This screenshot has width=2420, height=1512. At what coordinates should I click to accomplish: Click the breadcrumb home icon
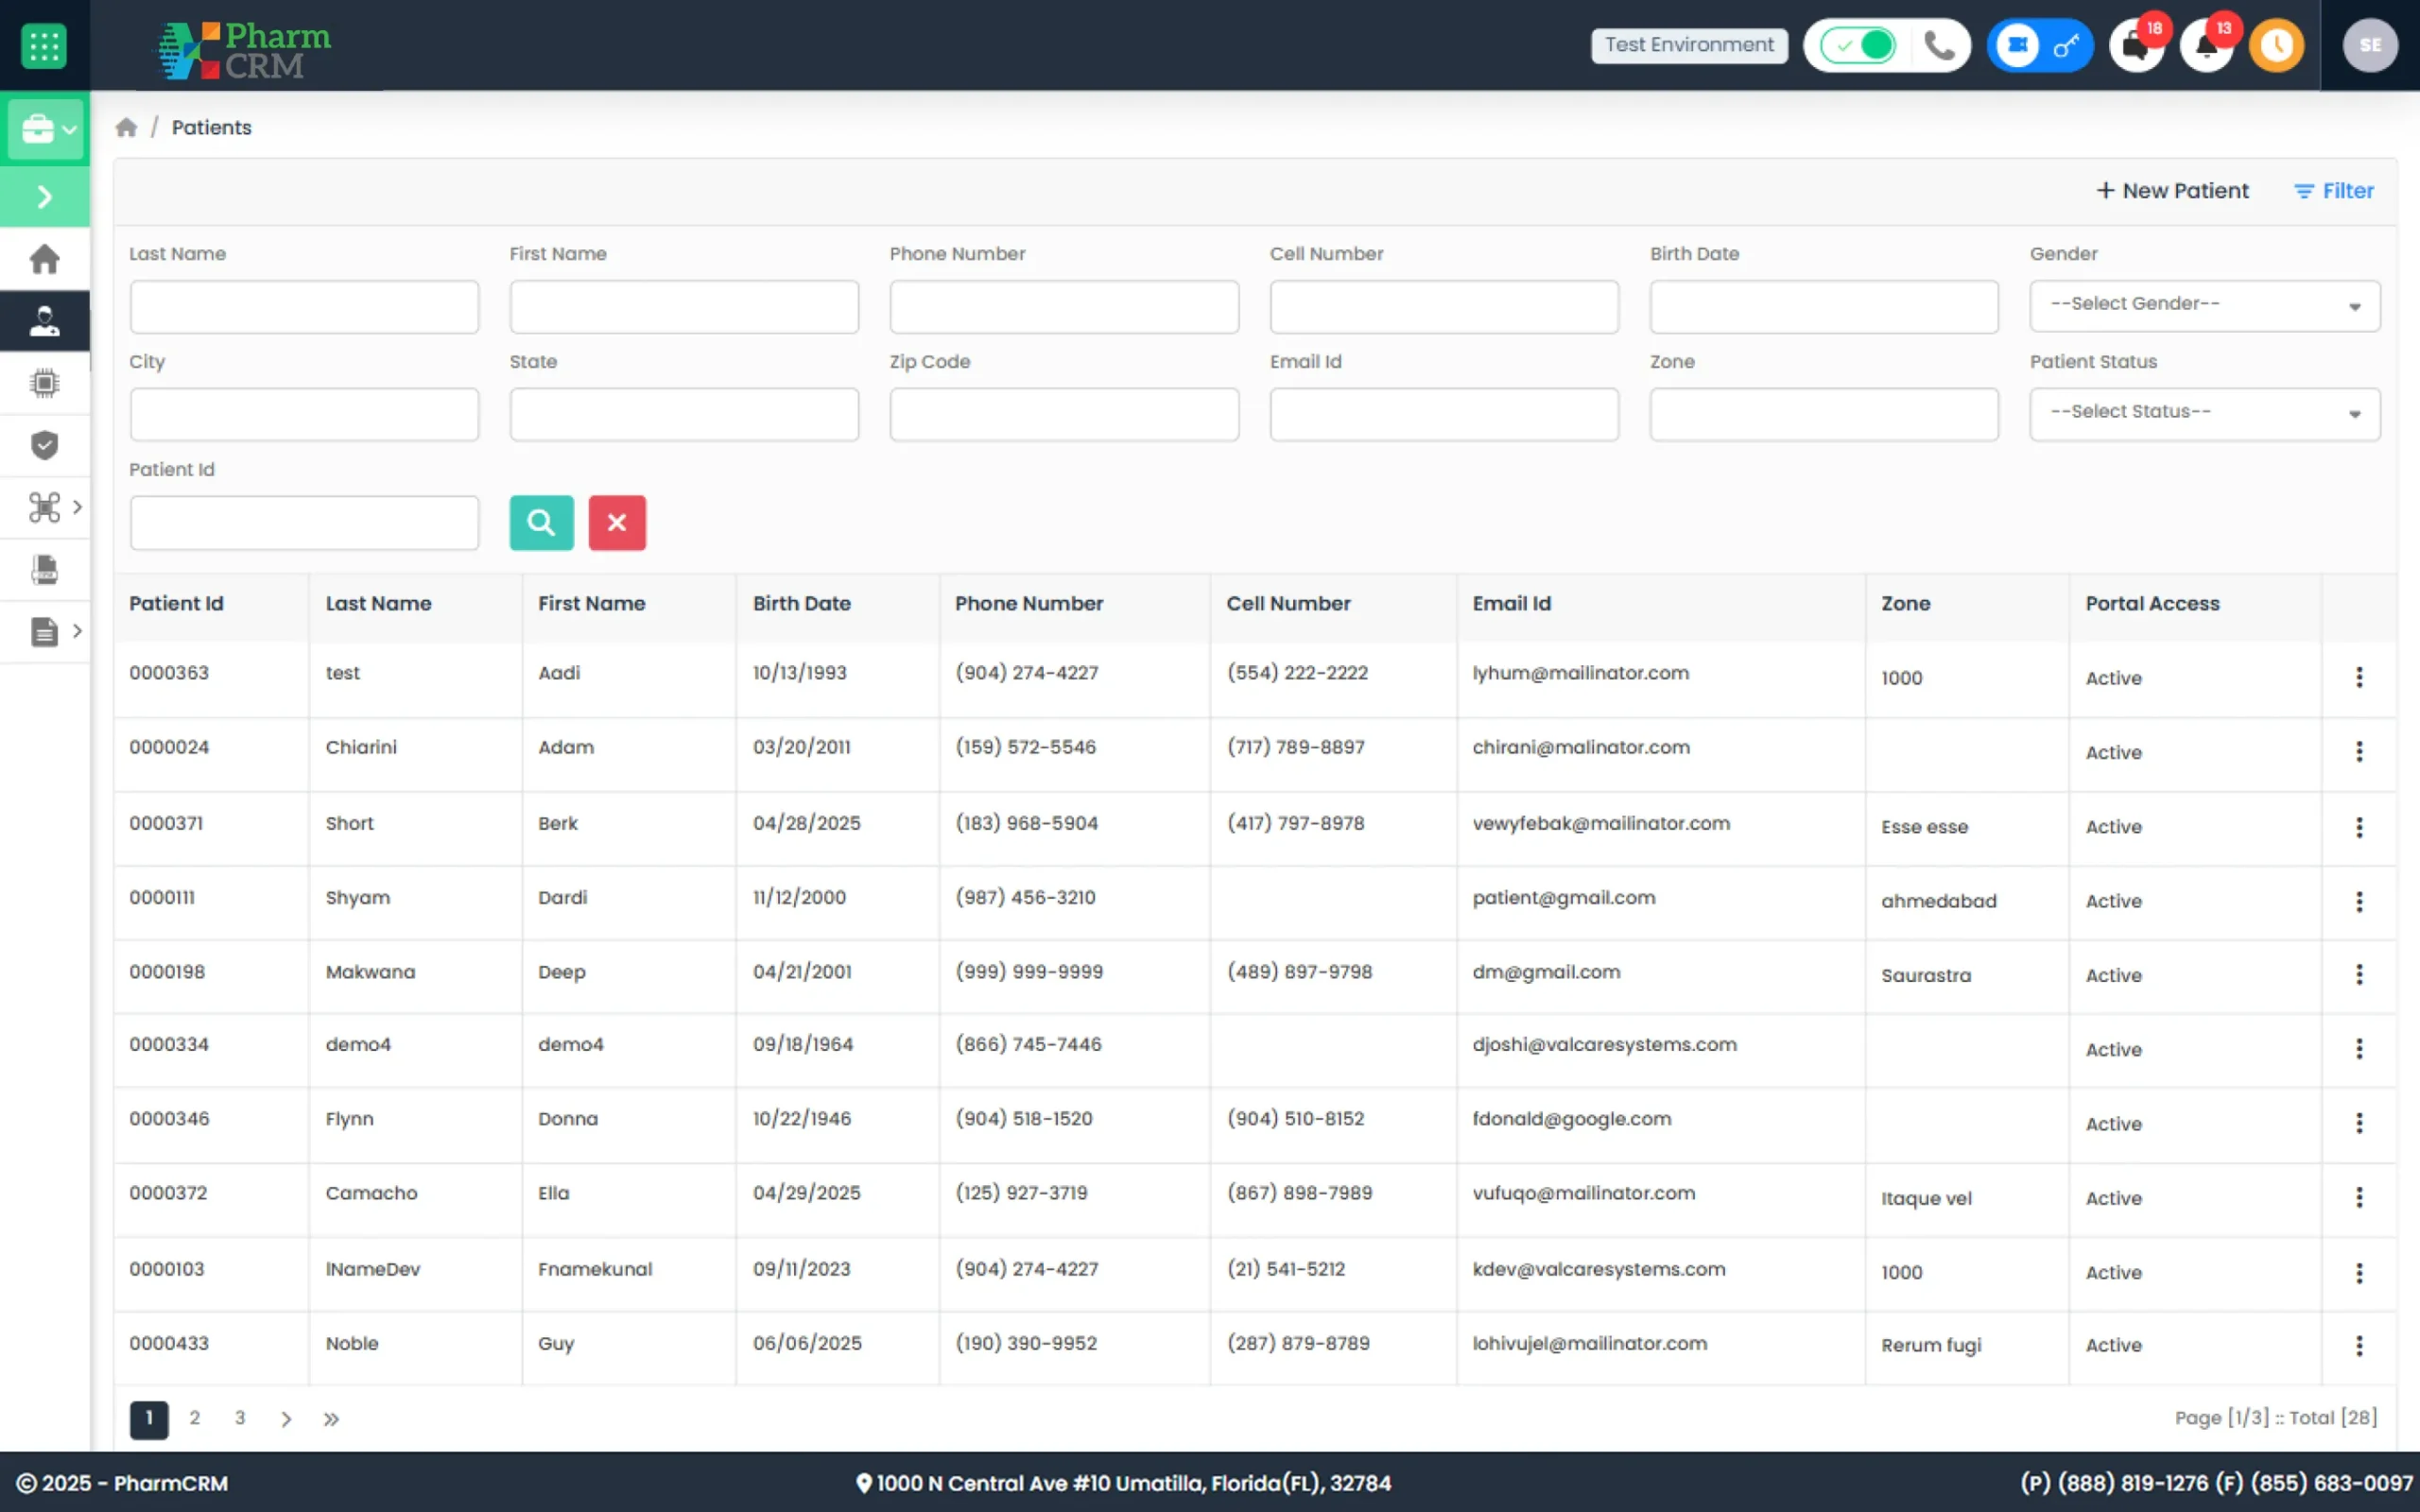tap(126, 128)
